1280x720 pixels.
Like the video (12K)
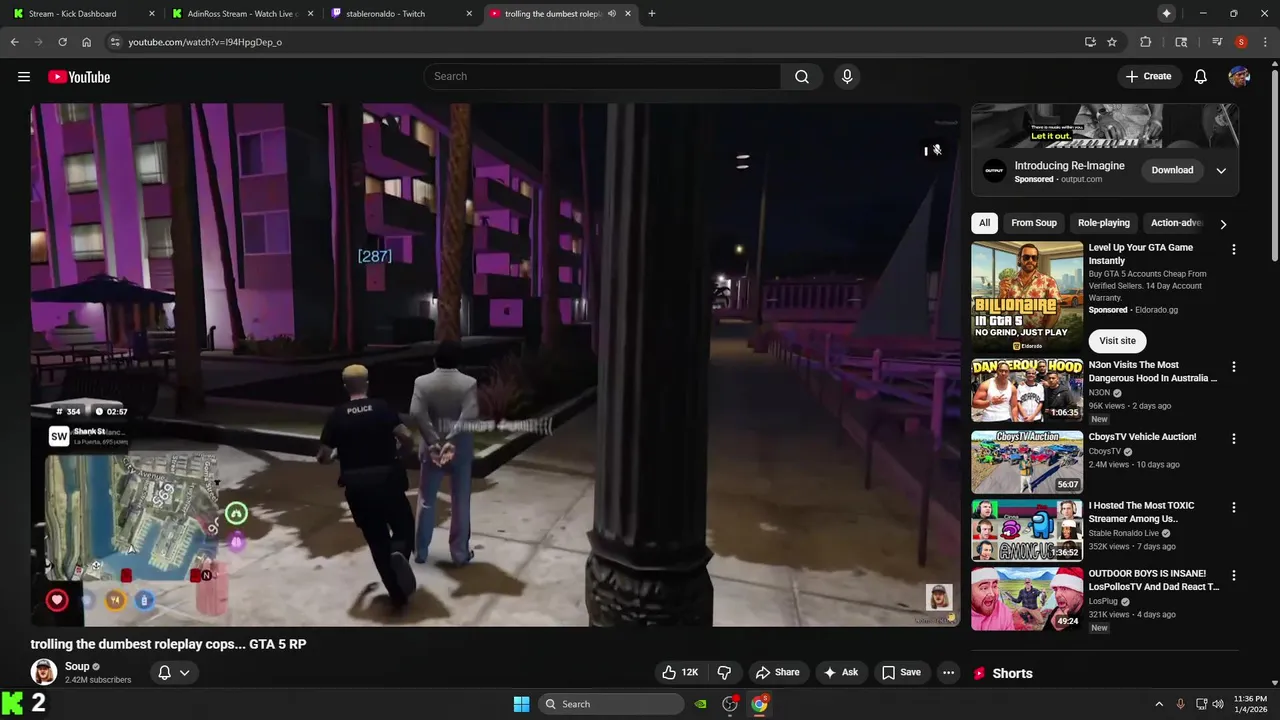[680, 672]
